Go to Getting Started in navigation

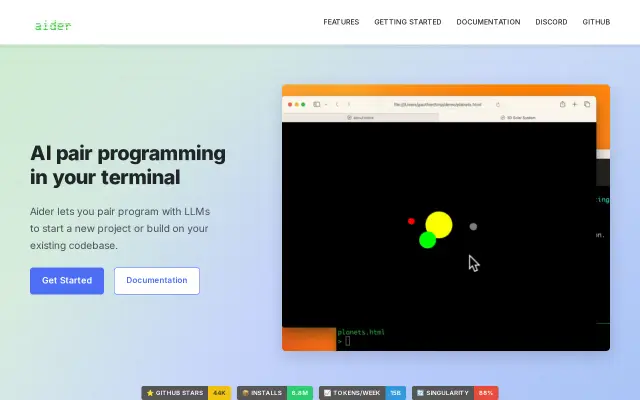[408, 22]
